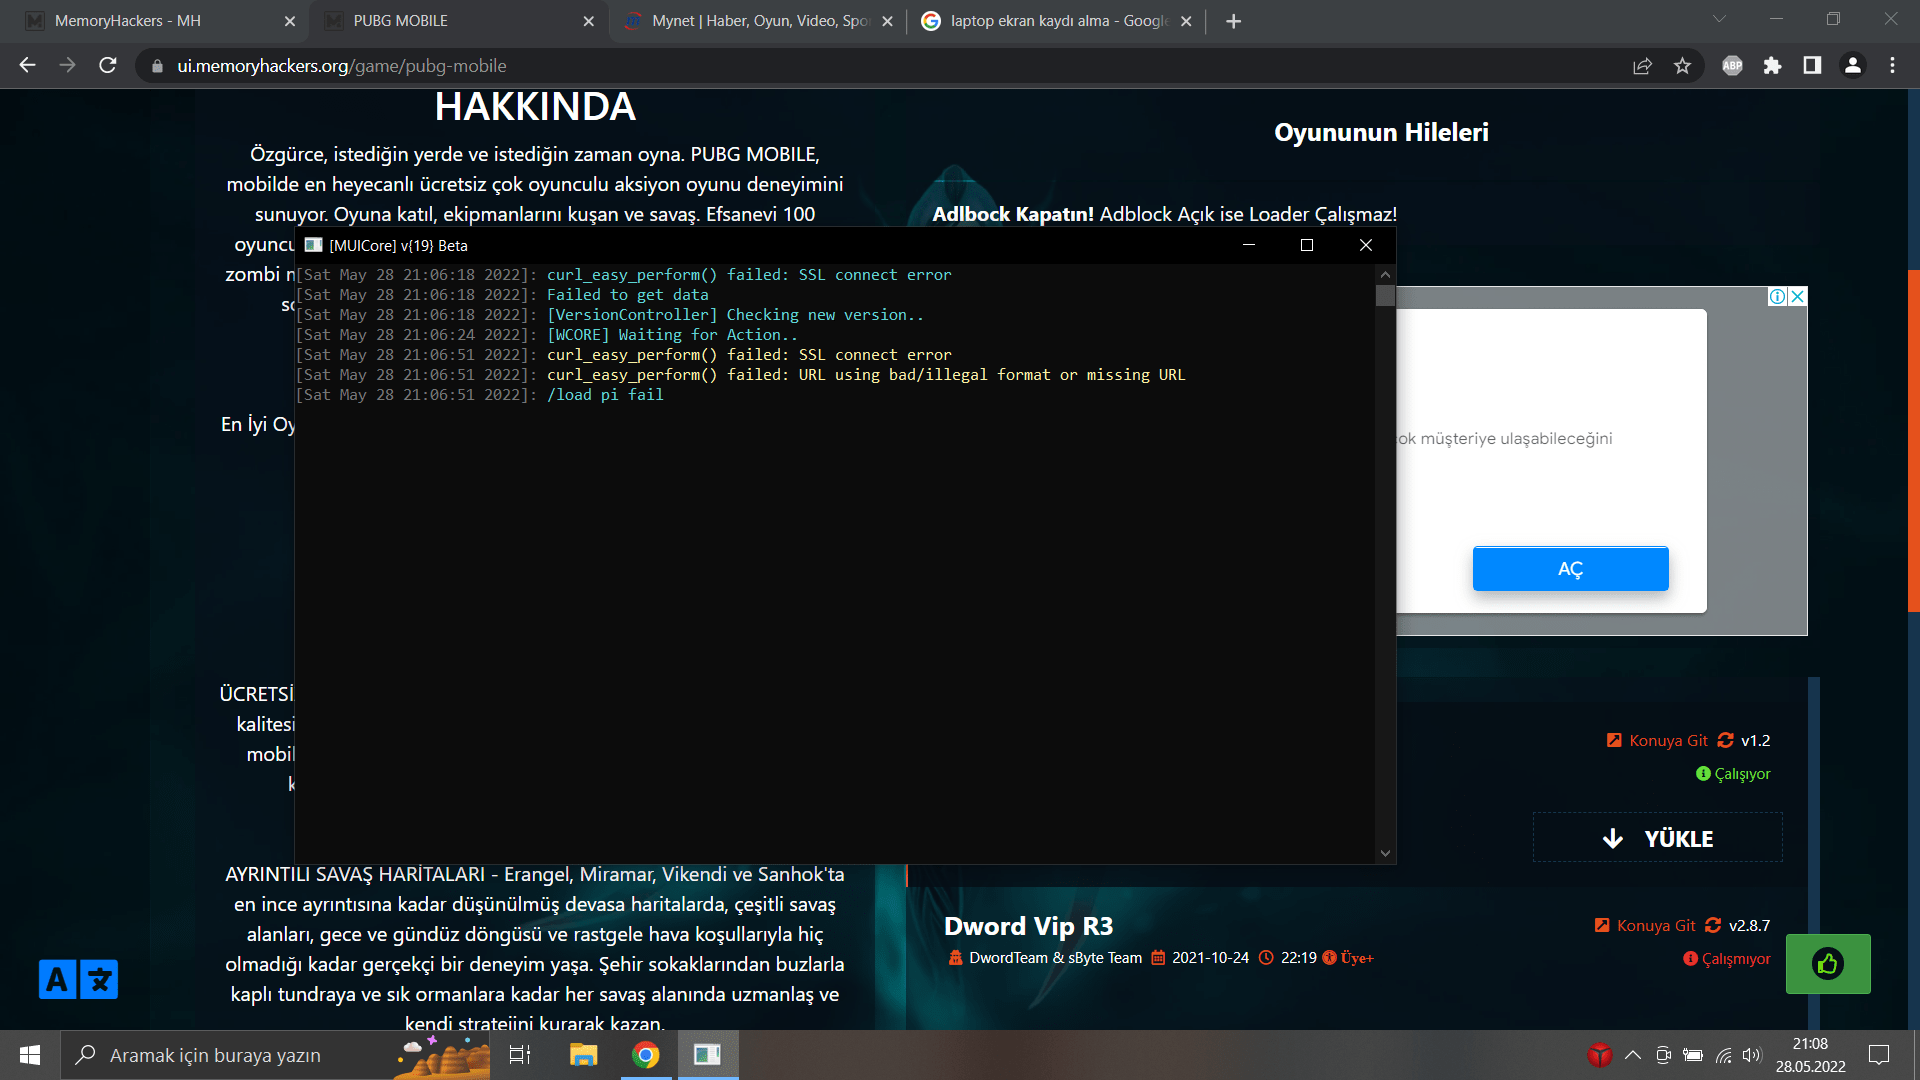This screenshot has width=1920, height=1080.
Task: Open the battery status tray icon
Action: pyautogui.click(x=1693, y=1055)
